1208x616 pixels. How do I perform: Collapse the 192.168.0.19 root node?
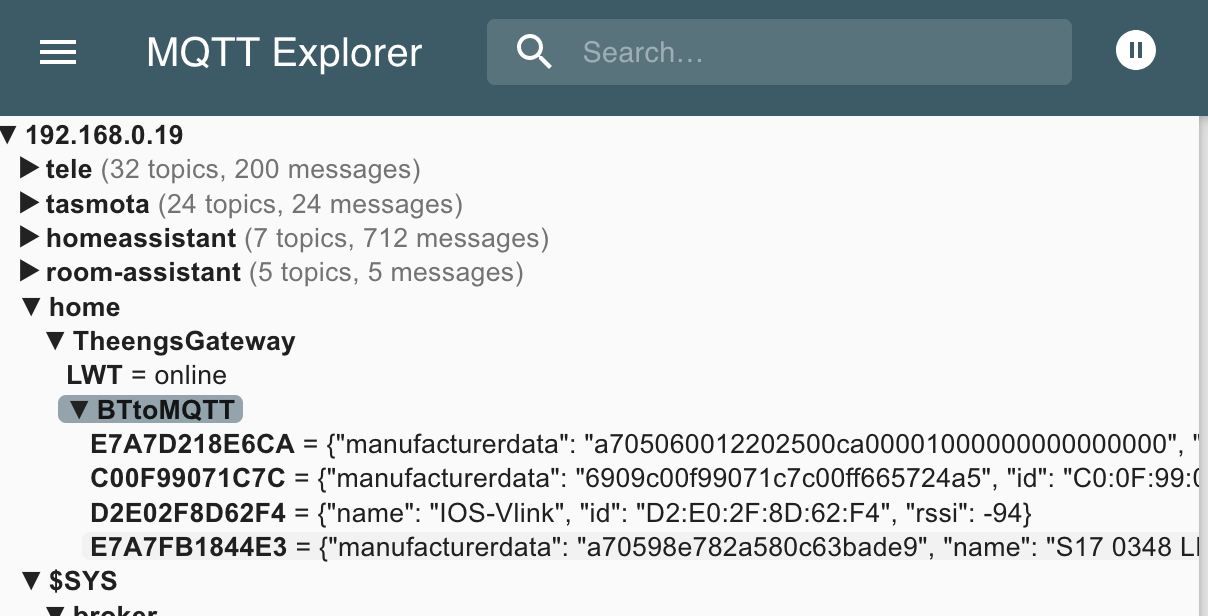(9, 135)
